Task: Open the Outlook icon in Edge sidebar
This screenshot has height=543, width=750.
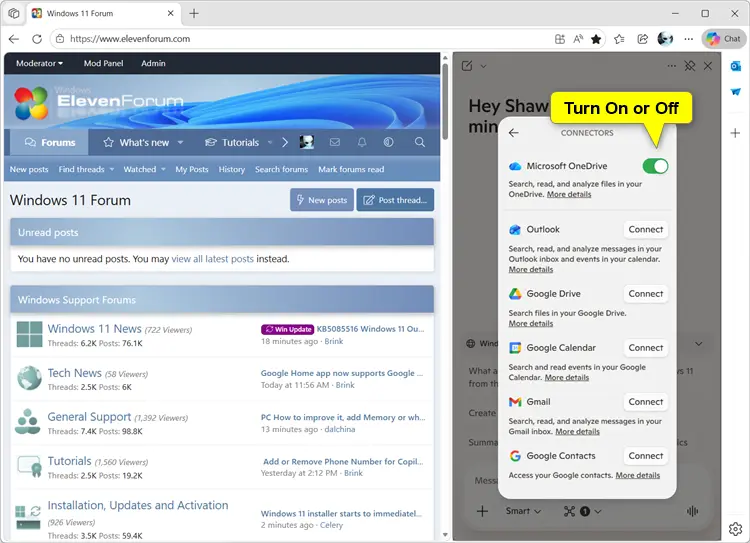Action: click(736, 66)
